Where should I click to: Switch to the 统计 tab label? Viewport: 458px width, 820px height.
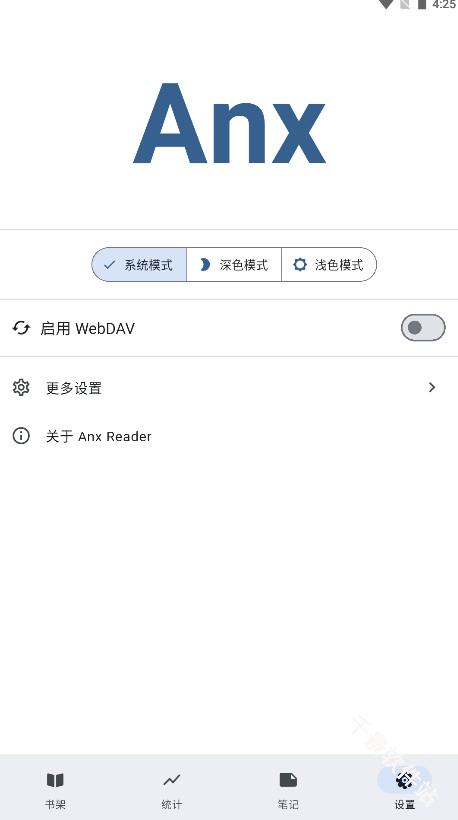pos(171,804)
